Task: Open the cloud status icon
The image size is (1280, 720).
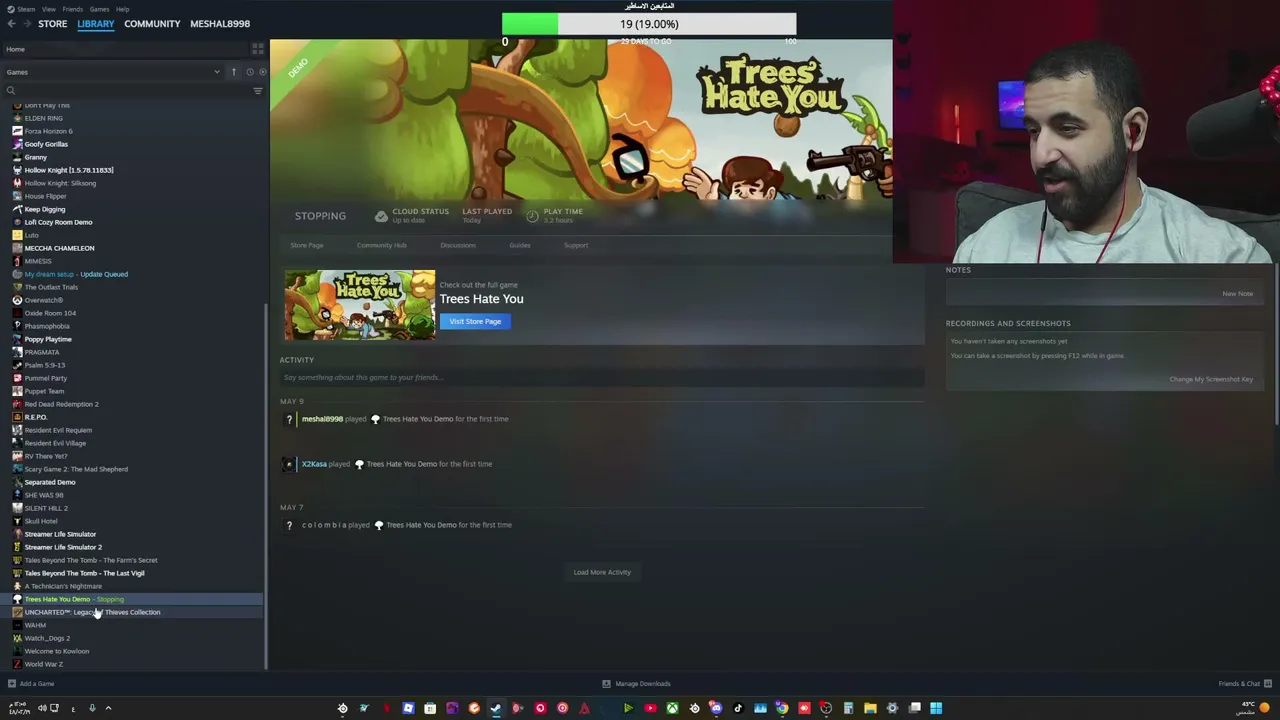Action: 381,215
